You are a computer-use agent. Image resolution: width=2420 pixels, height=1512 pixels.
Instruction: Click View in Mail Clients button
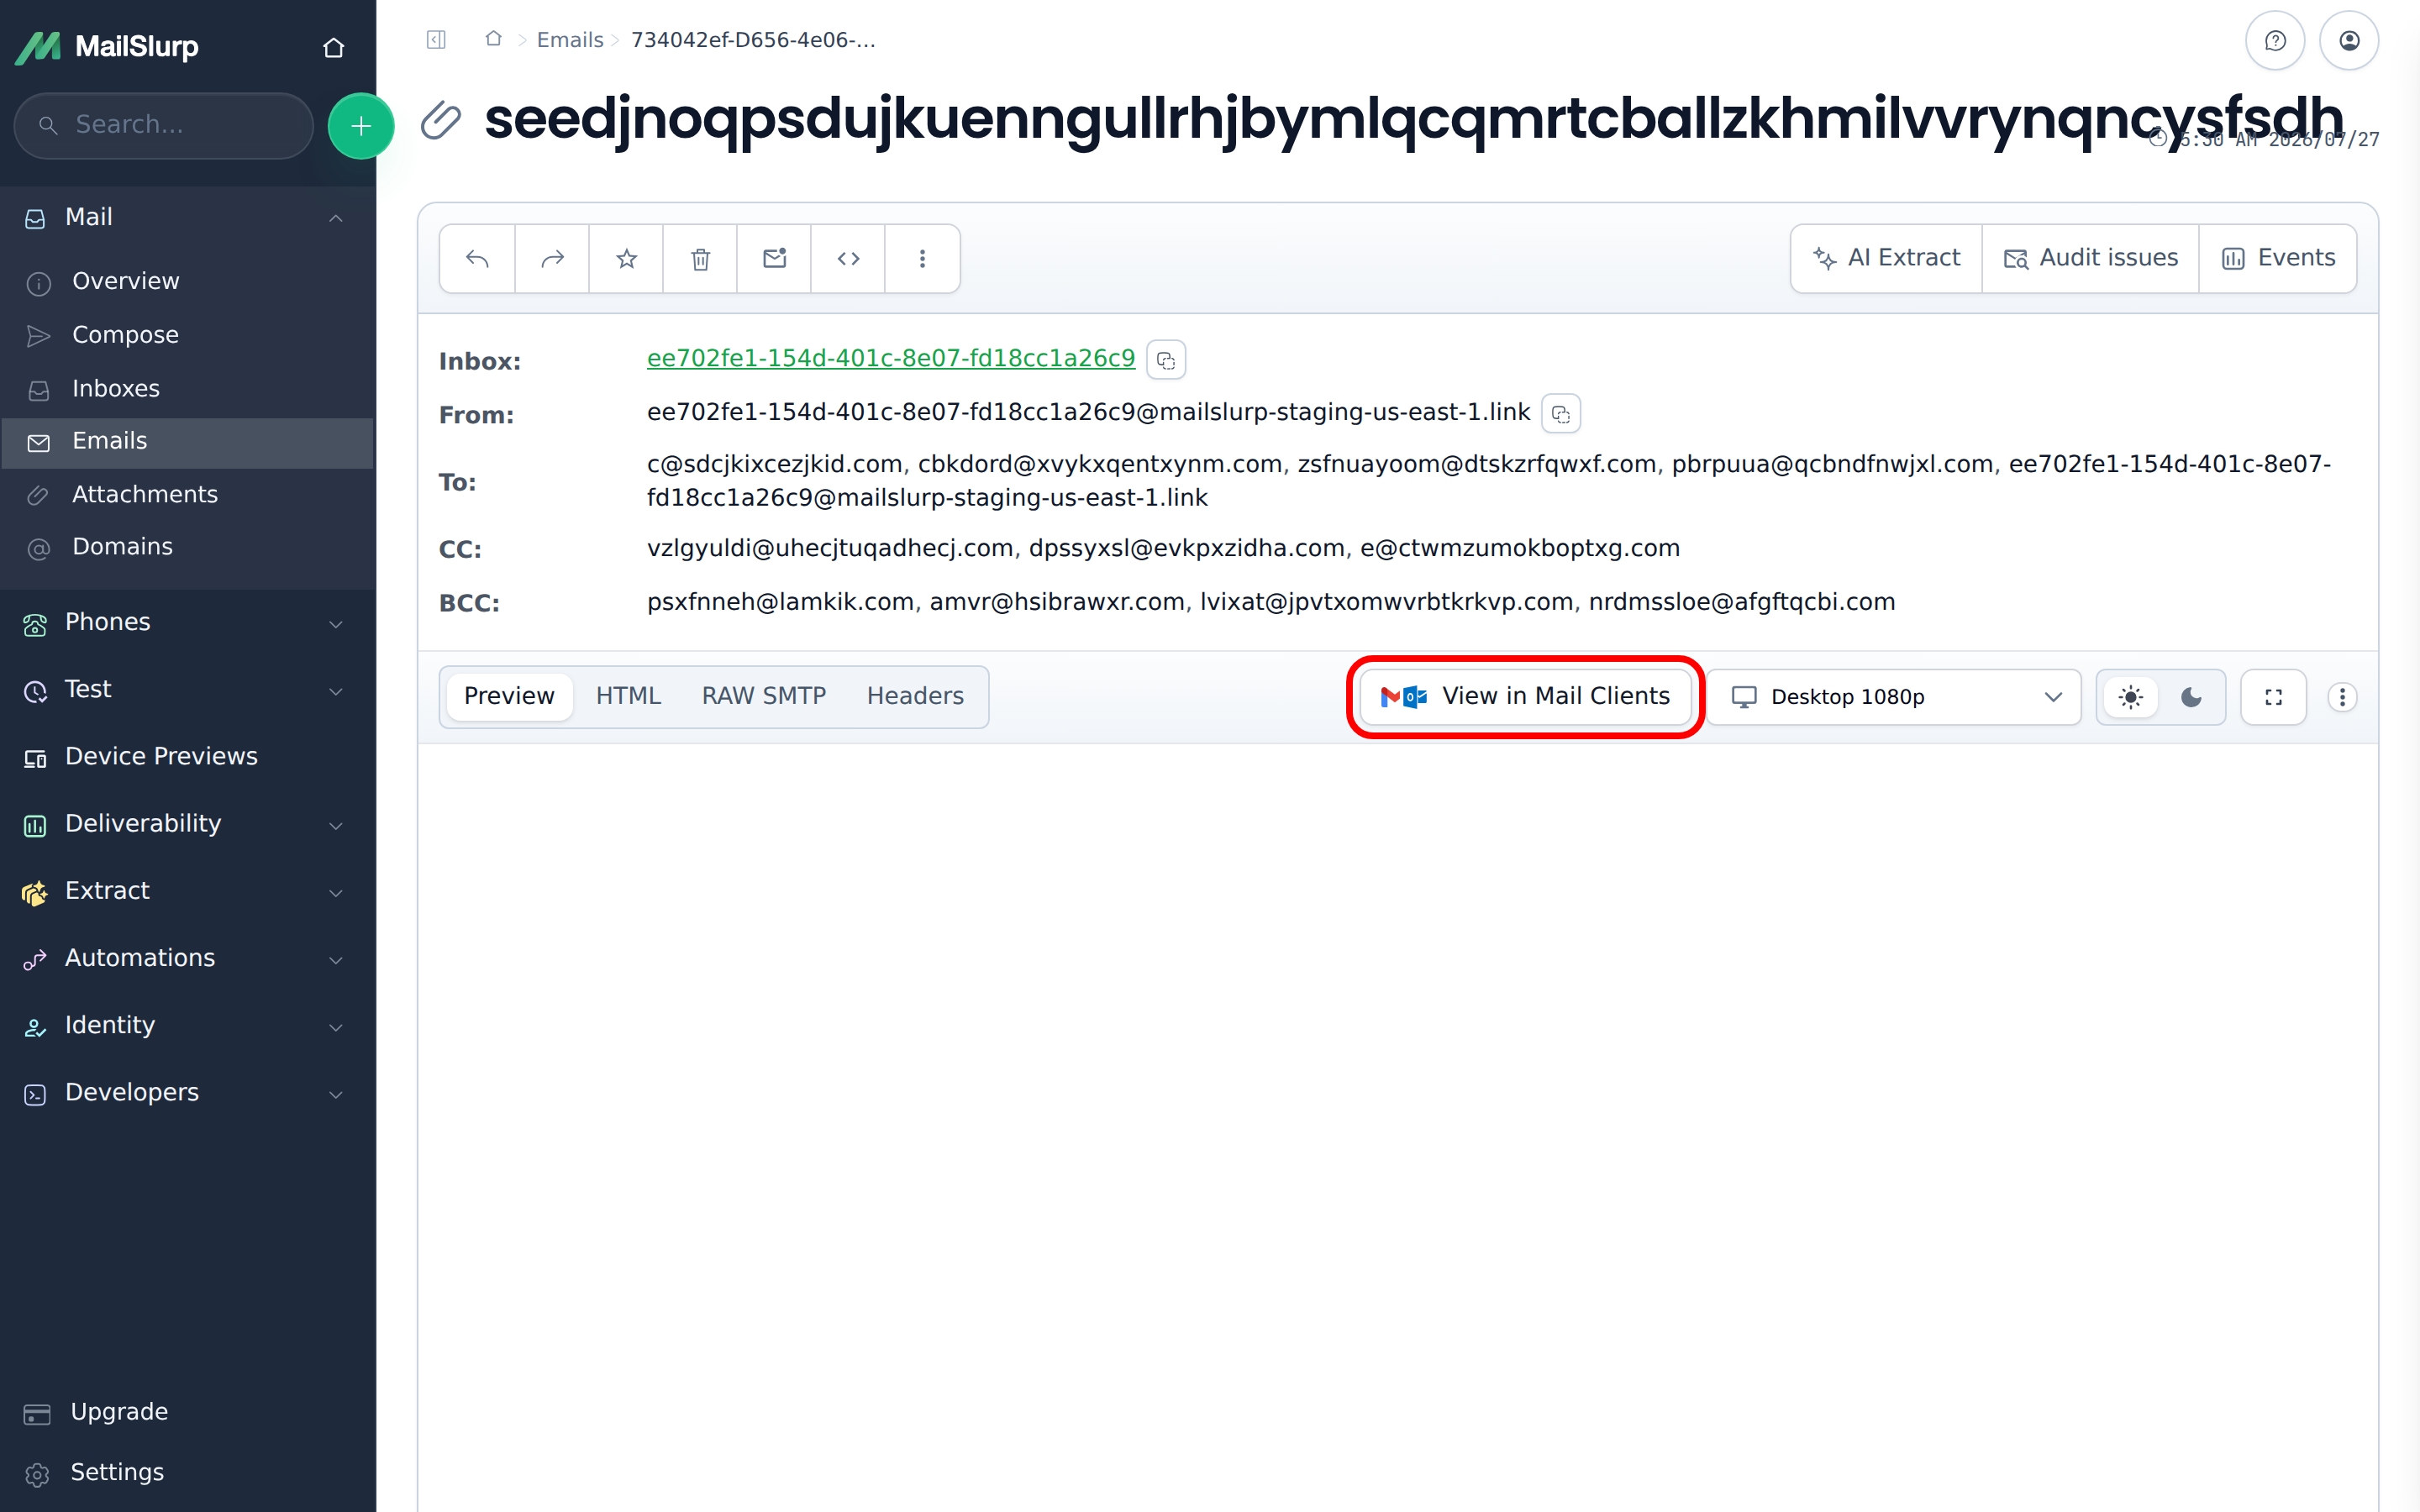(1525, 697)
